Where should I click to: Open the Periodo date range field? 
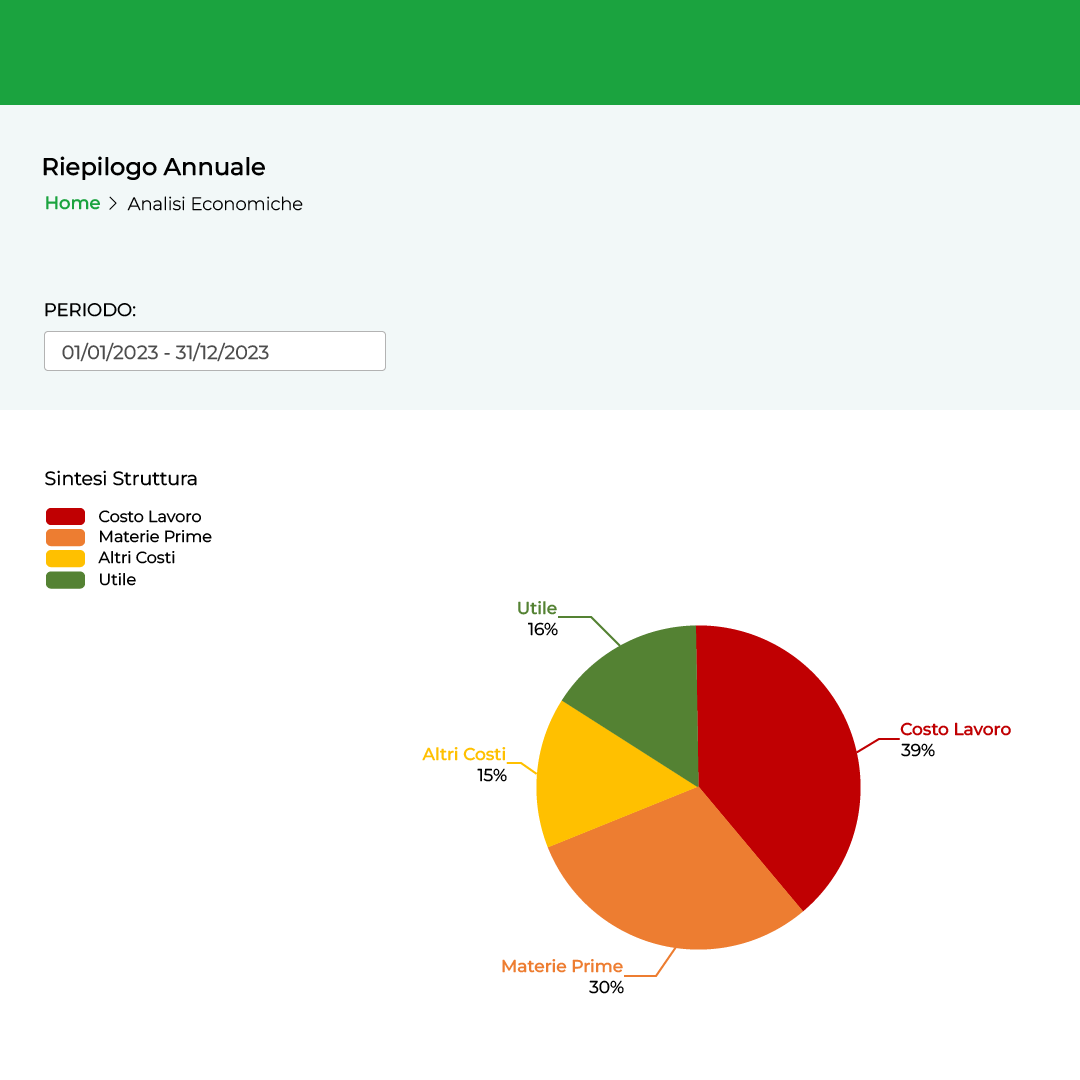214,351
